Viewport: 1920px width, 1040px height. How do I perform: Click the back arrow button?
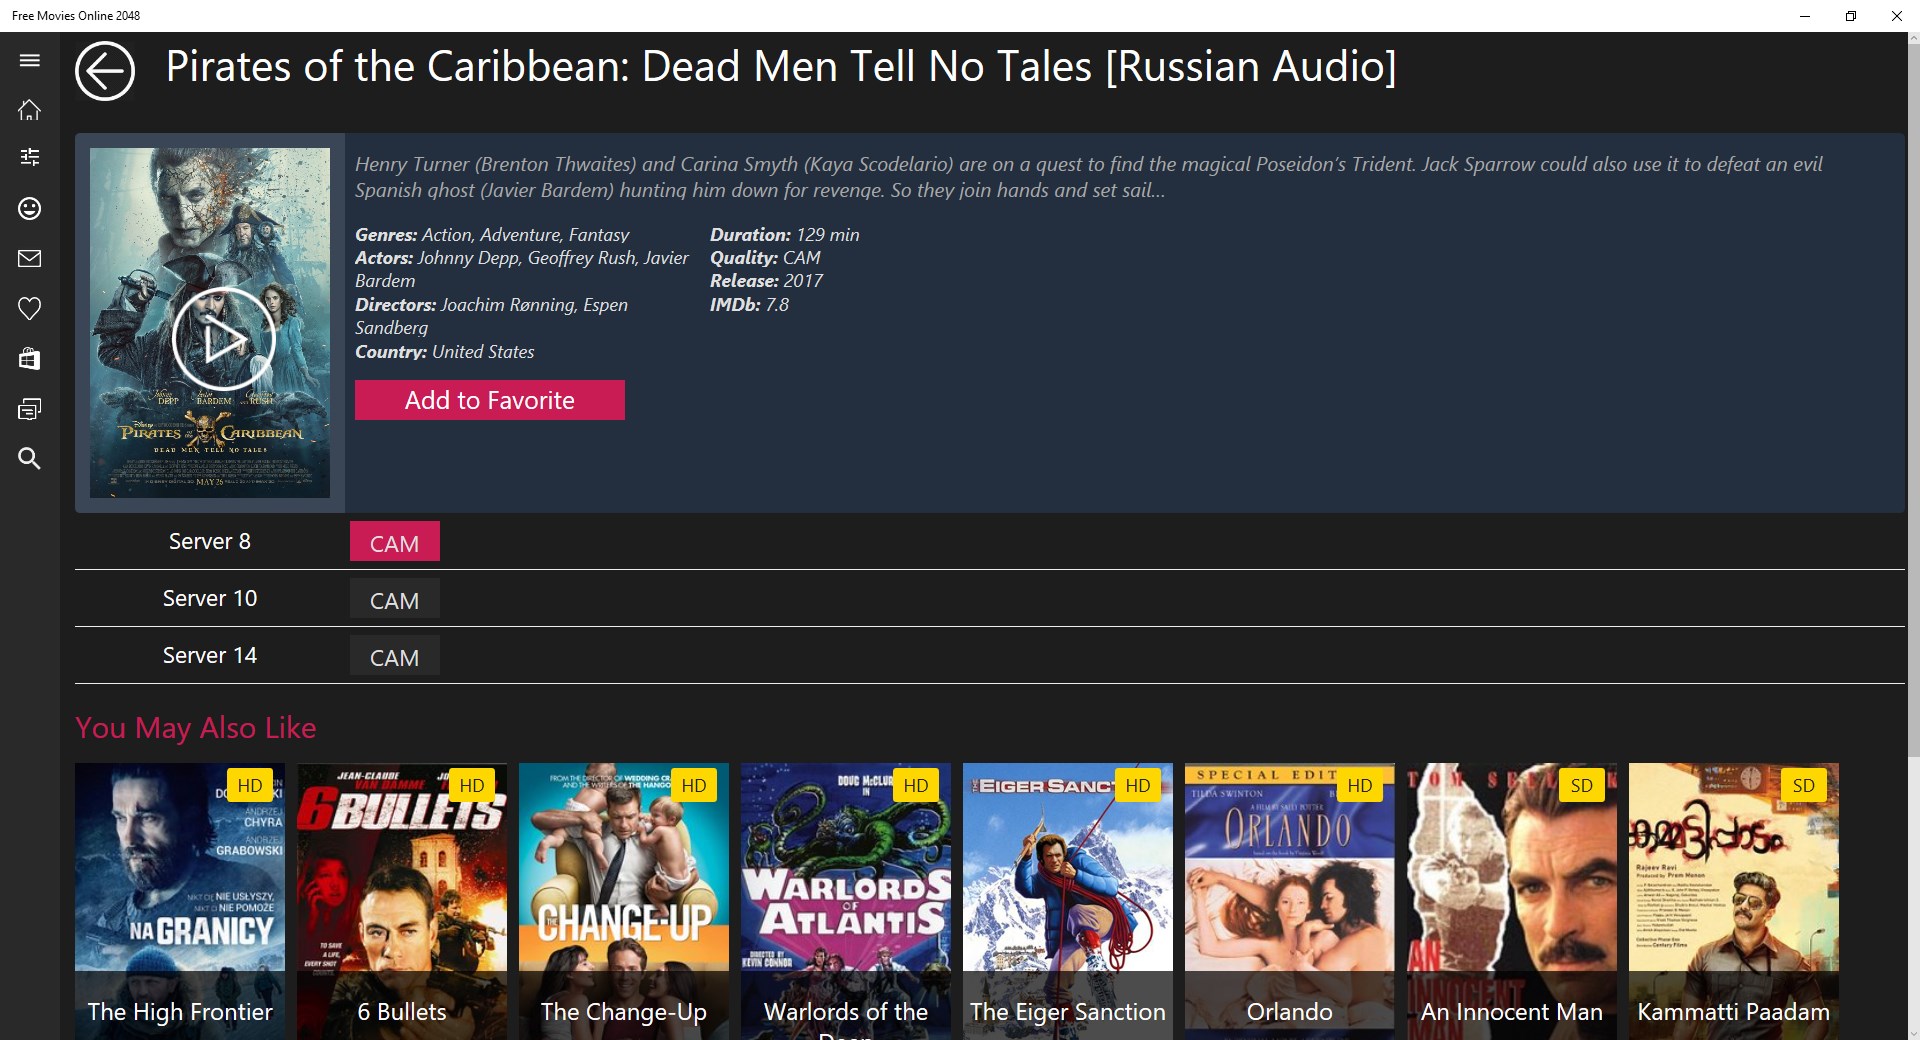coord(105,71)
